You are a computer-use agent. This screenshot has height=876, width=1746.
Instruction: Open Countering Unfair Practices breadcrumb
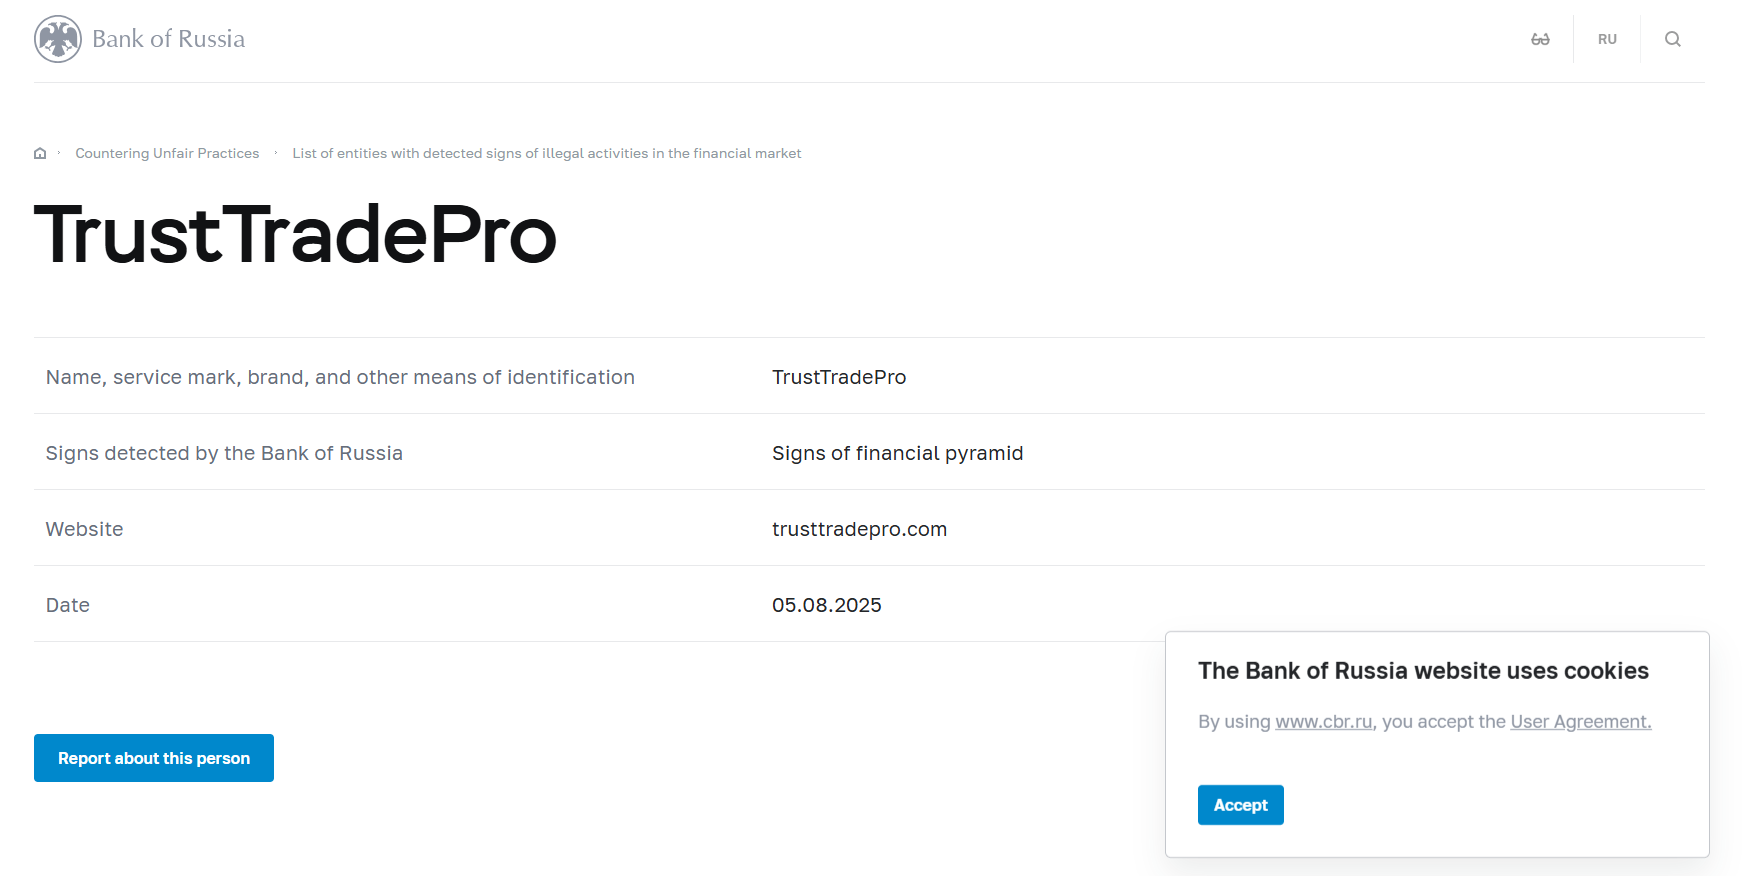tap(167, 153)
